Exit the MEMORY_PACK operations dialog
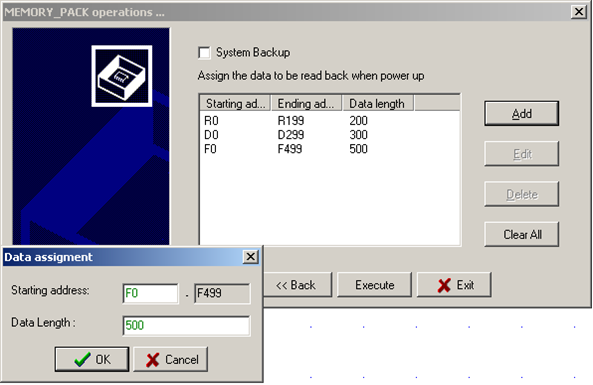Viewport: 593px width, 385px height. (x=454, y=285)
